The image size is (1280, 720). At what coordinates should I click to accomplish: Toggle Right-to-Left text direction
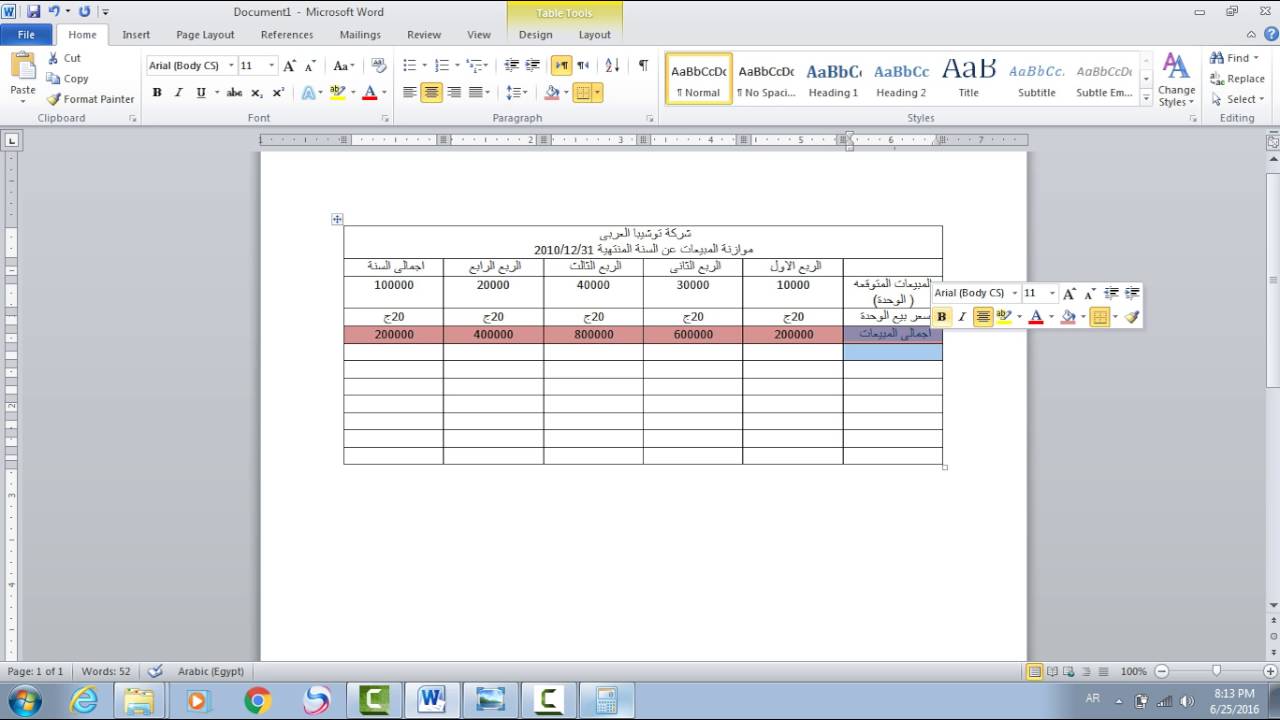pos(582,66)
